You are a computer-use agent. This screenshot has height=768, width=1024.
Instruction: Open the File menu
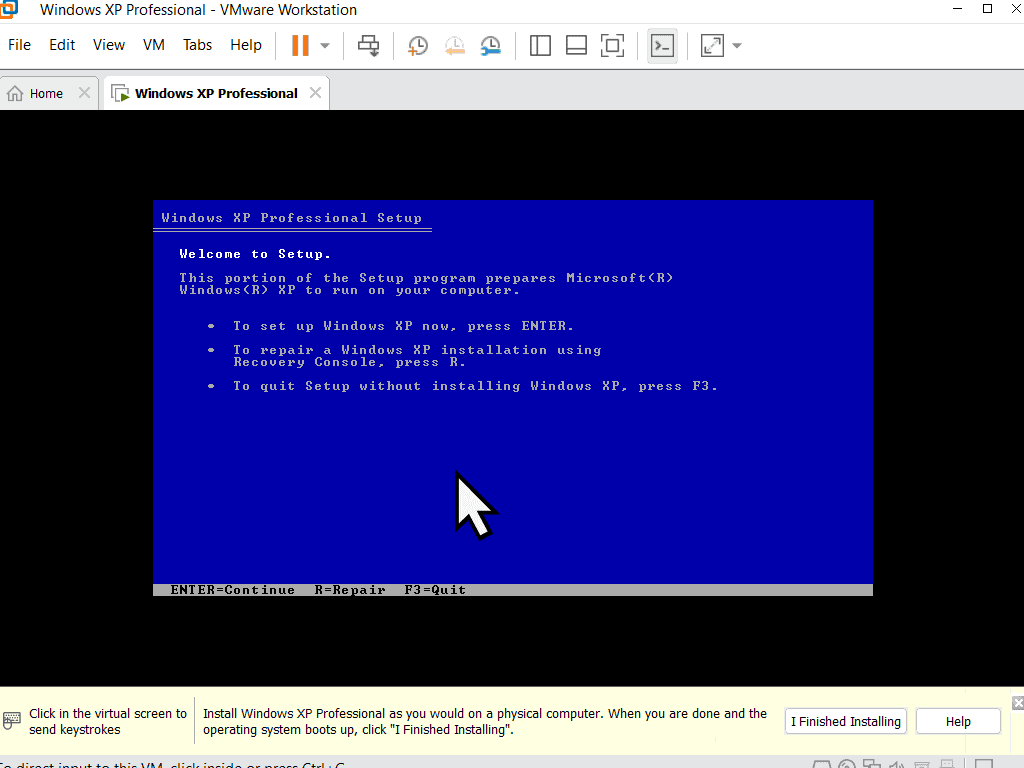pyautogui.click(x=19, y=45)
